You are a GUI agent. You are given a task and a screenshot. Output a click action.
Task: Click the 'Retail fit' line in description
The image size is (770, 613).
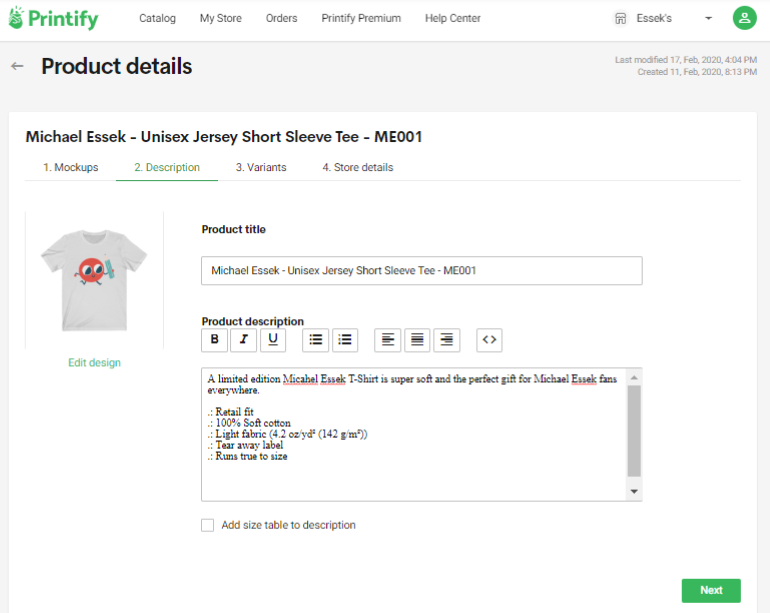pyautogui.click(x=230, y=412)
